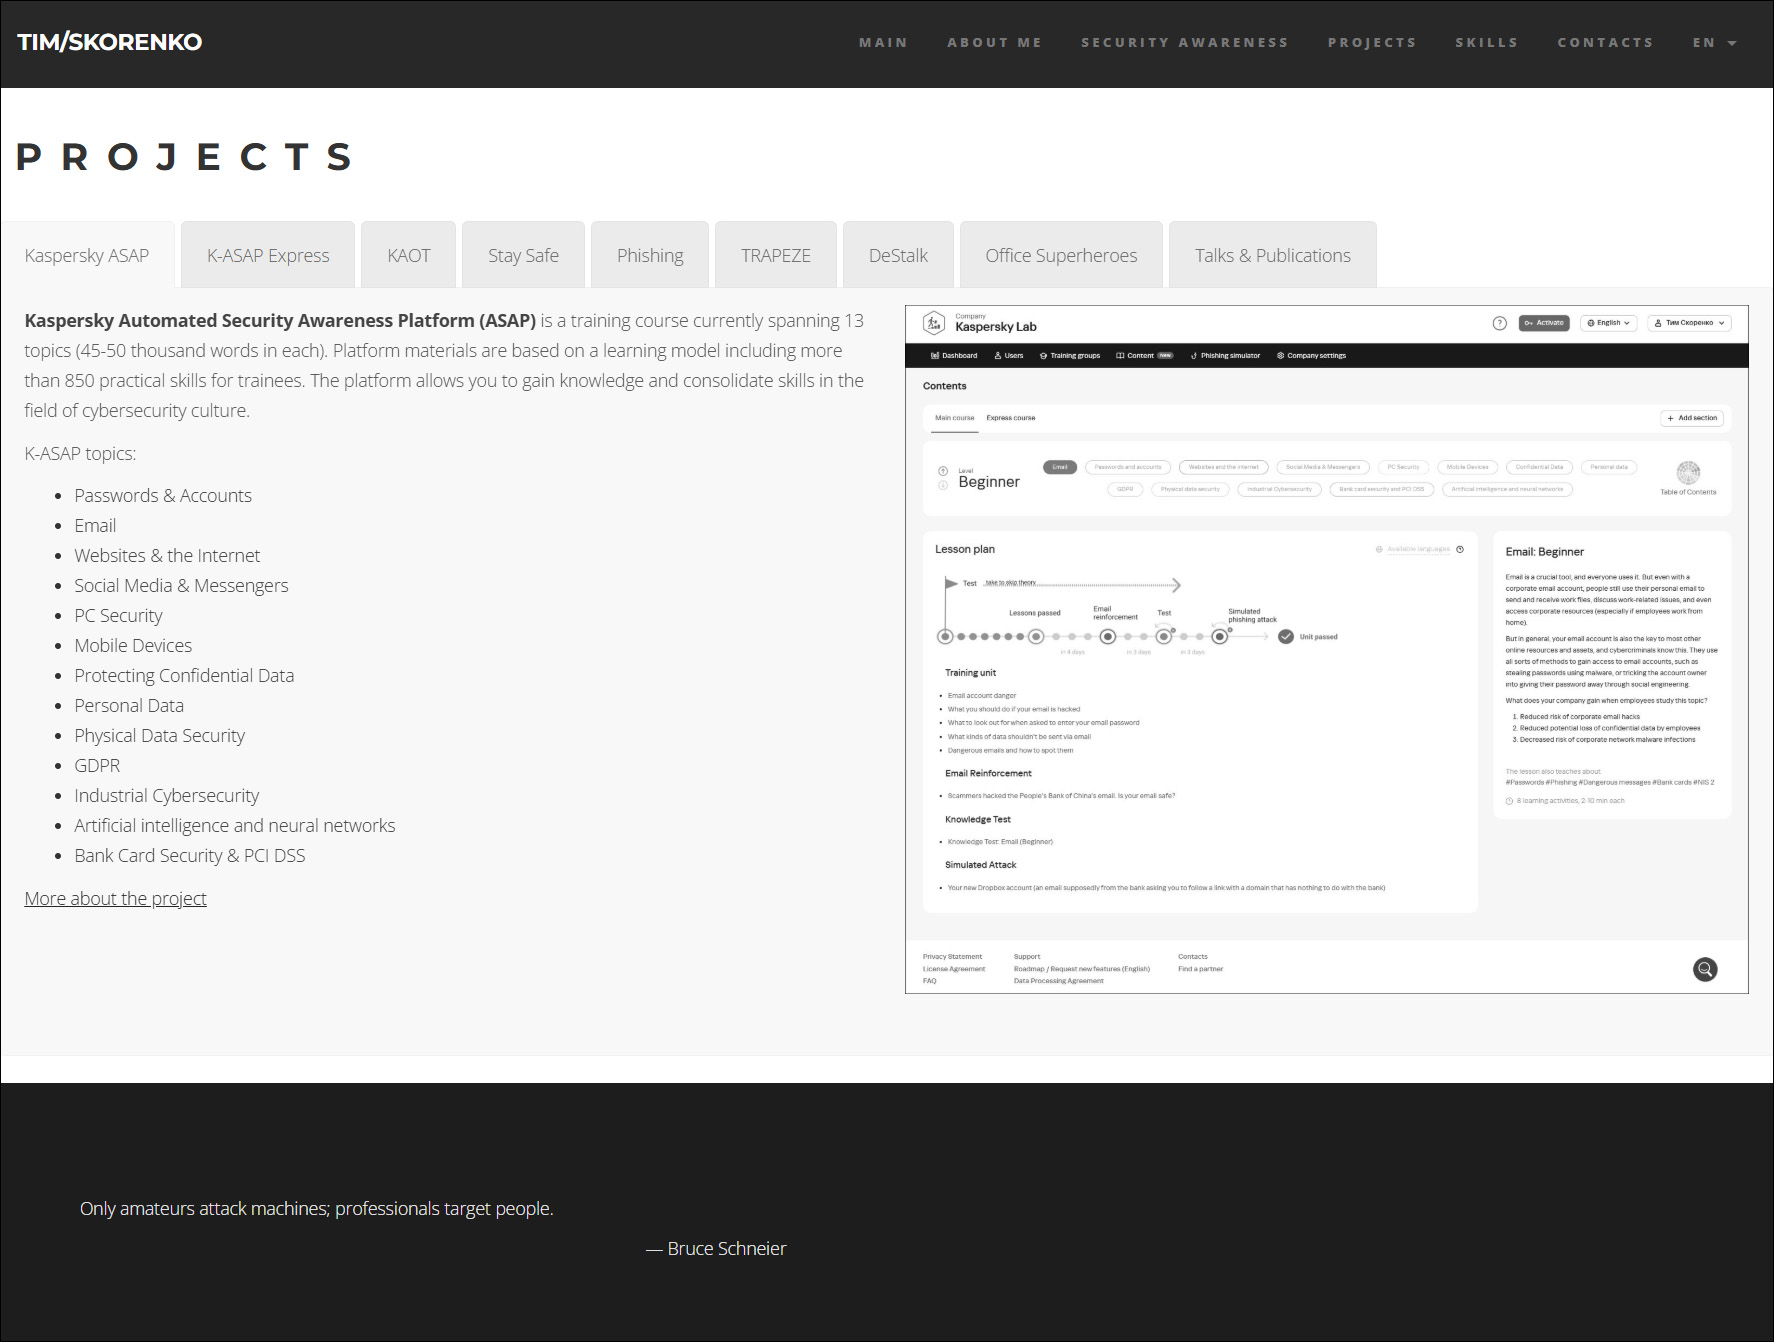Click Company settings in the platform menu

pyautogui.click(x=1311, y=355)
